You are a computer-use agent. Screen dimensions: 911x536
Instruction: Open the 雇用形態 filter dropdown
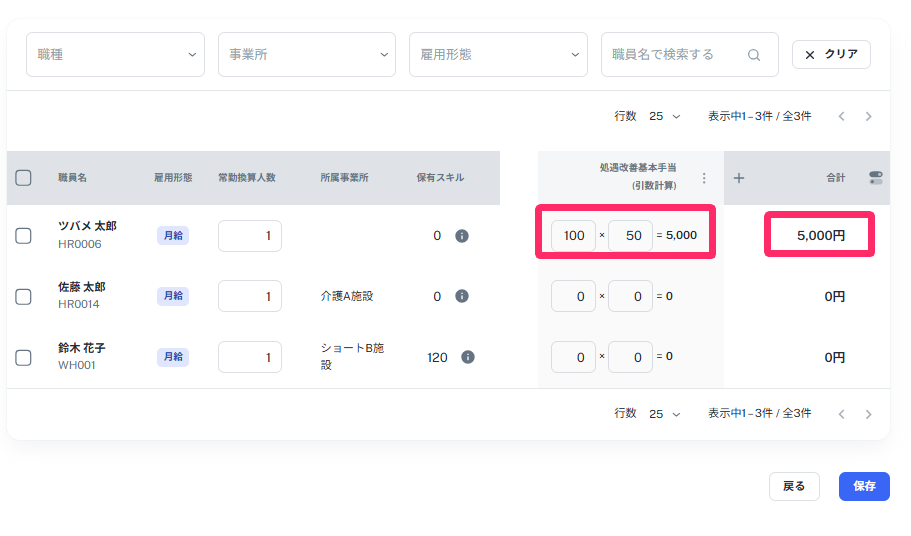point(498,55)
